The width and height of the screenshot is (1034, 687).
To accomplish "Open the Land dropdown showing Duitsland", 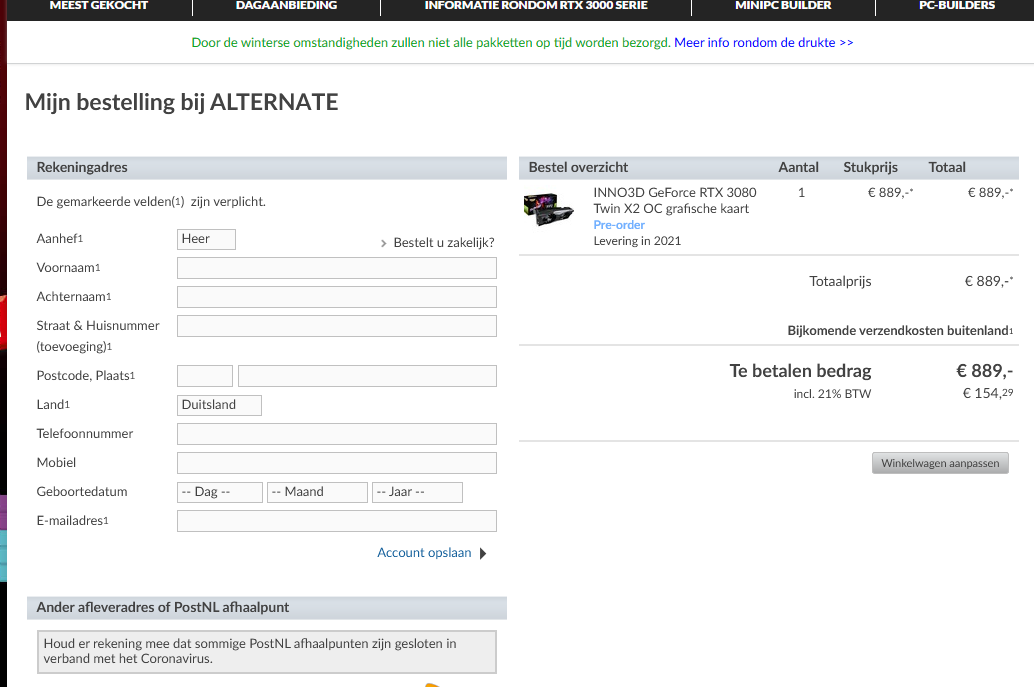I will 219,405.
